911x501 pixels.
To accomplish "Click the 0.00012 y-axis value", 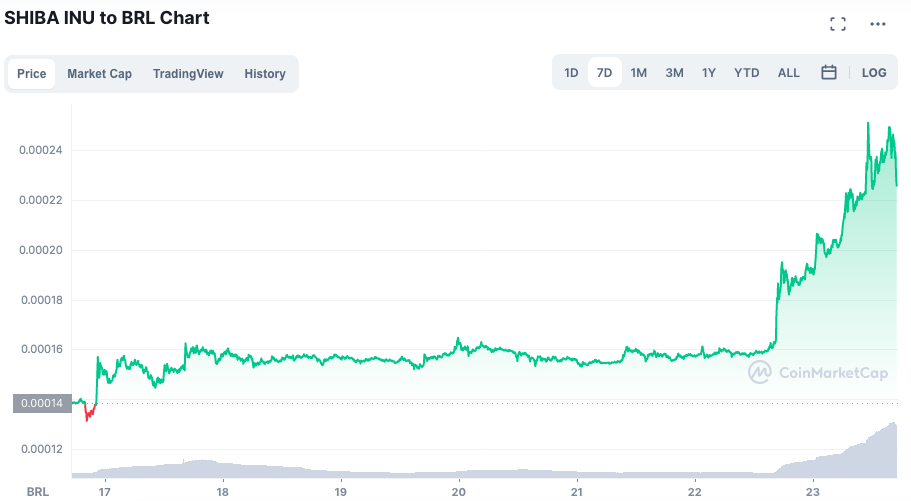I will (42, 449).
